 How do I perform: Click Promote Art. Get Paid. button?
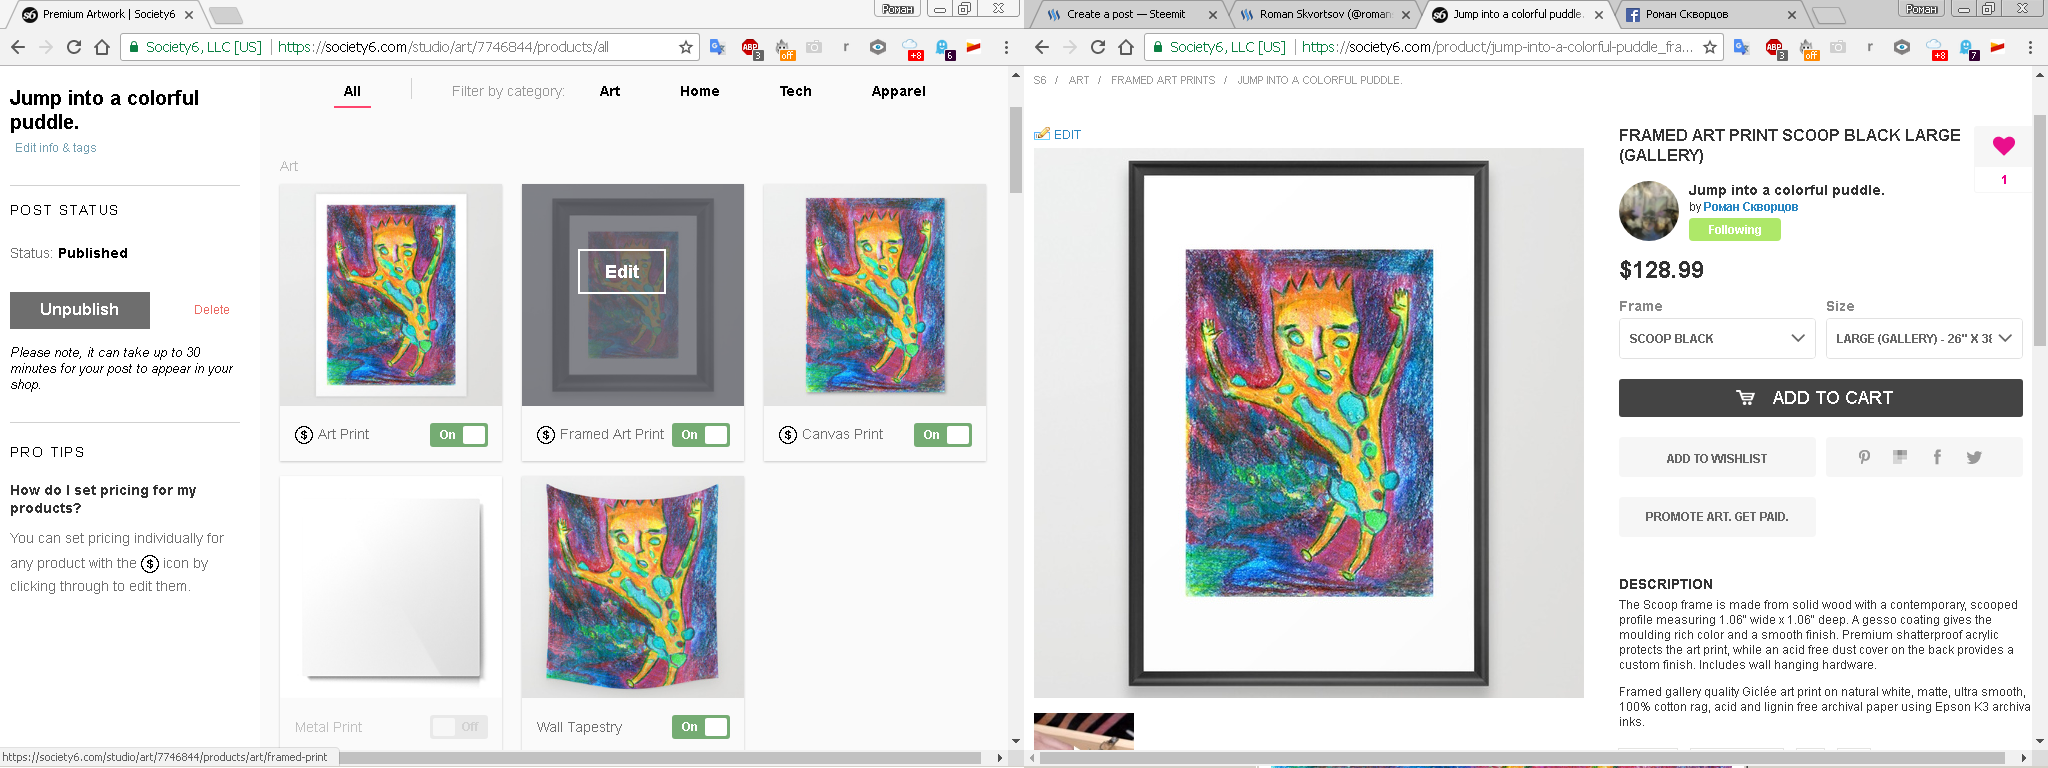tap(1717, 517)
